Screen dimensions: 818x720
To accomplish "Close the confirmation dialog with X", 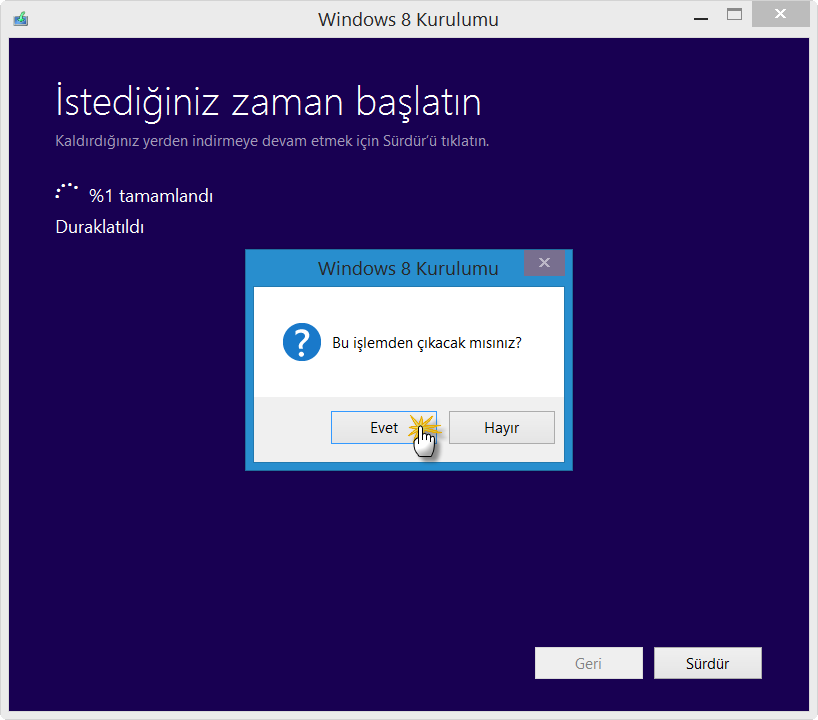I will [x=544, y=263].
